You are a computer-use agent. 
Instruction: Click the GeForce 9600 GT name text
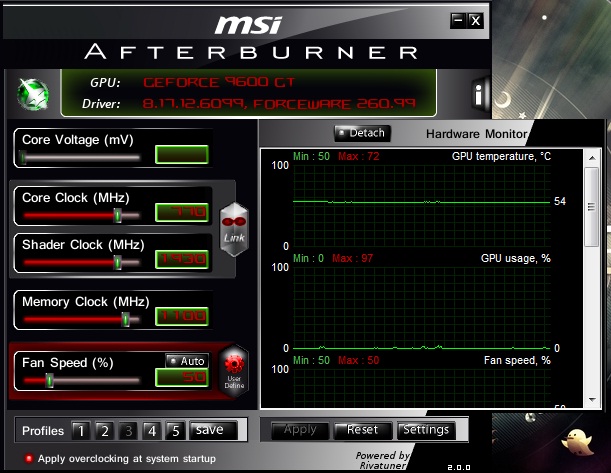[x=219, y=82]
